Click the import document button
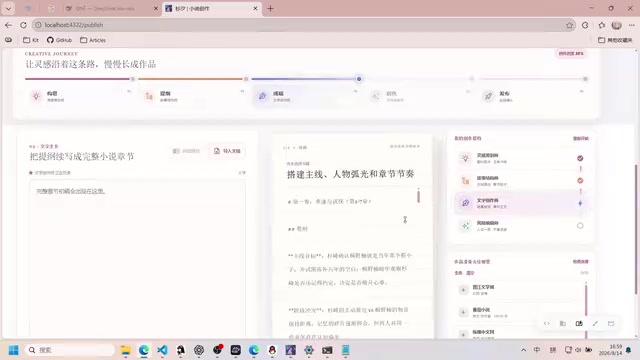This screenshot has width=640, height=360. click(227, 151)
